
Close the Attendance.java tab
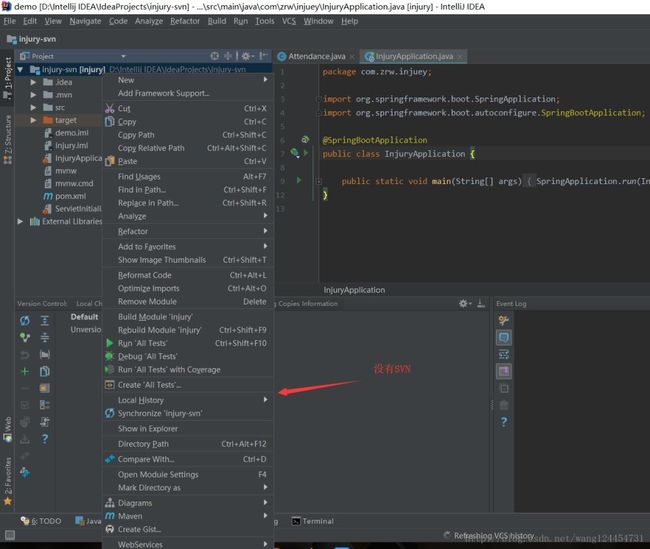point(352,57)
